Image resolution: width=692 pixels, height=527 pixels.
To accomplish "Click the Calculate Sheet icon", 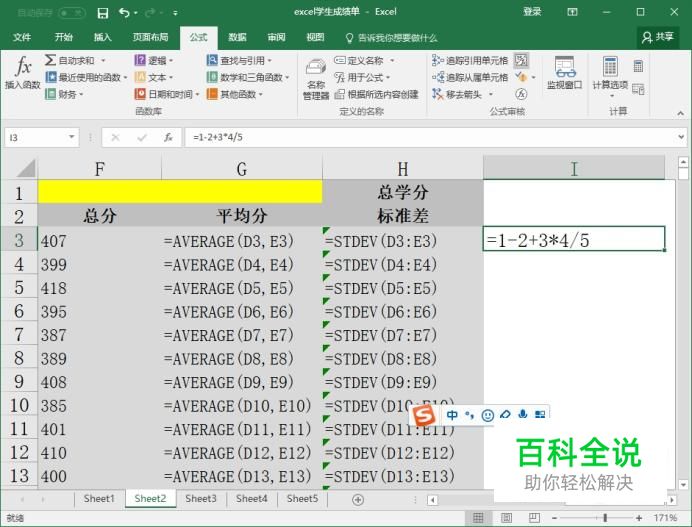I will pyautogui.click(x=638, y=89).
